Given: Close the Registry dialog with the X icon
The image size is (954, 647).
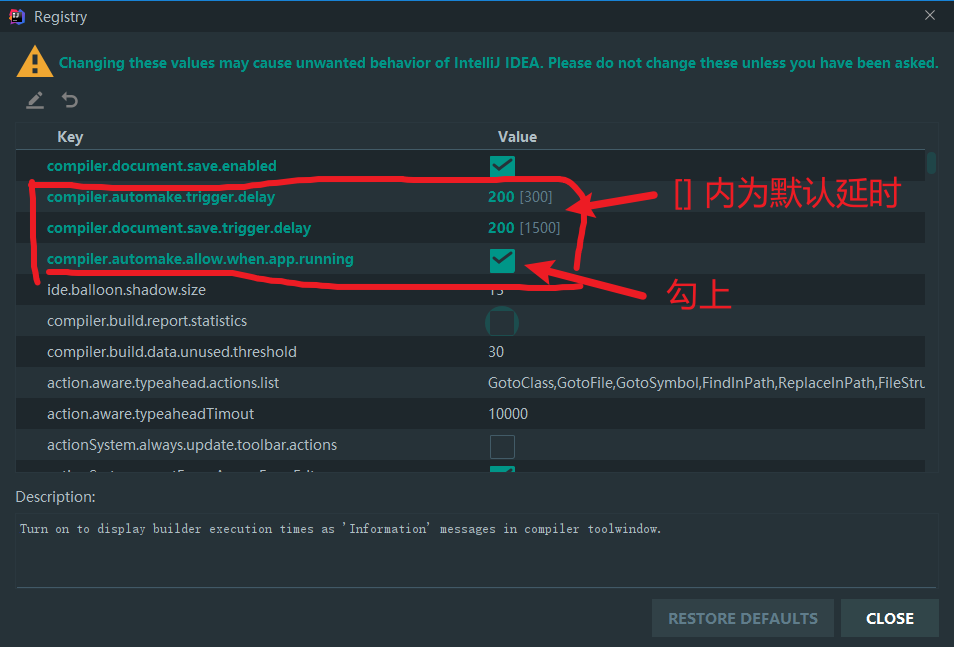Looking at the screenshot, I should click(x=930, y=15).
